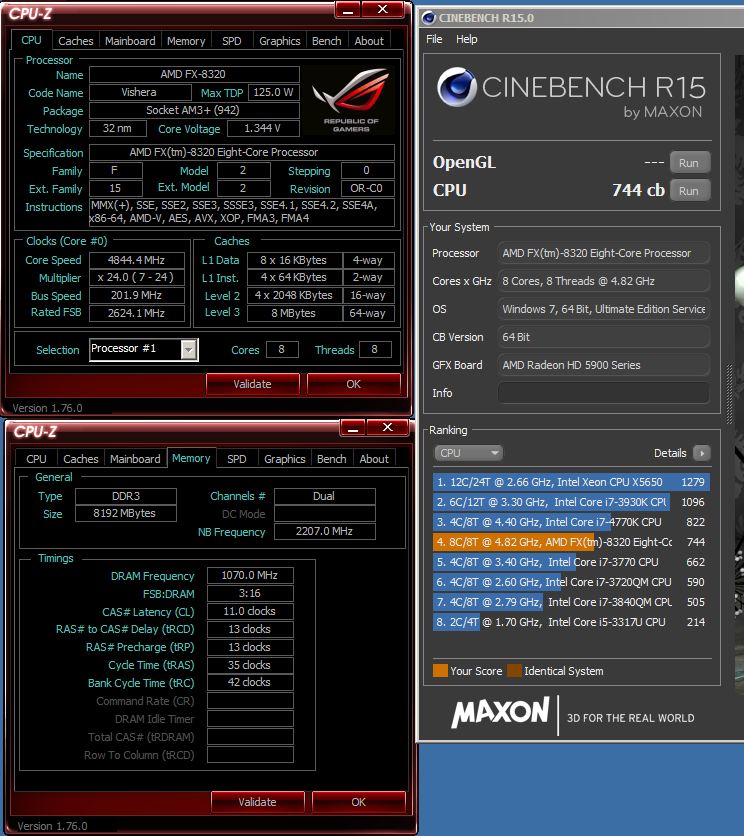This screenshot has height=836, width=744.
Task: Select ranking row Intel Xeon CPU X5650
Action: 571,482
